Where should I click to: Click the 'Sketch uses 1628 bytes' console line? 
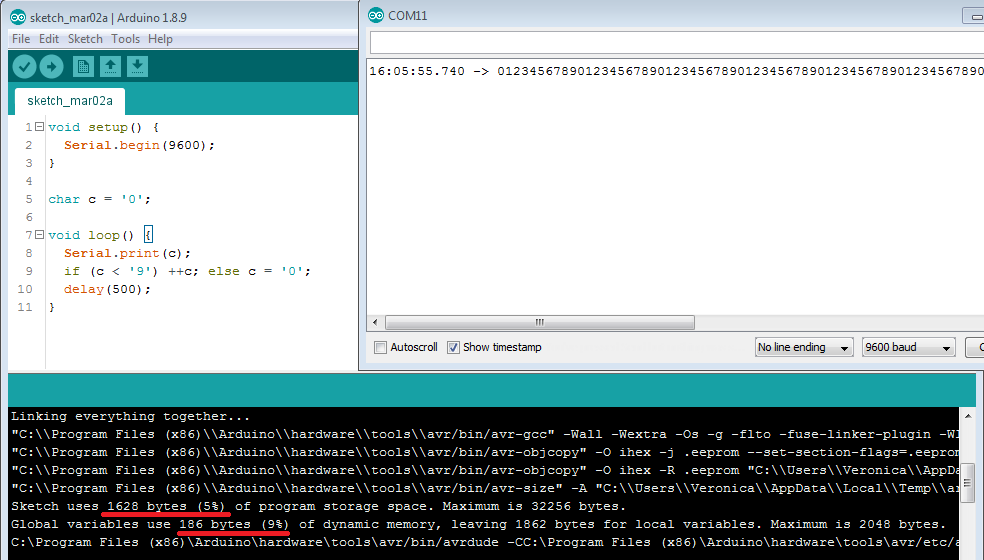[318, 506]
